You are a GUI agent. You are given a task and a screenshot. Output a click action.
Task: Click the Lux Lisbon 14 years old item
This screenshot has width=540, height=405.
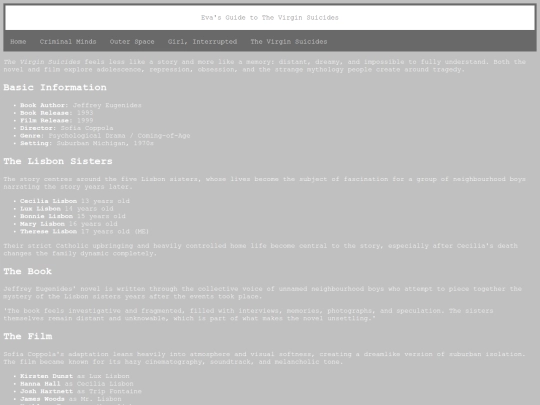tap(66, 209)
